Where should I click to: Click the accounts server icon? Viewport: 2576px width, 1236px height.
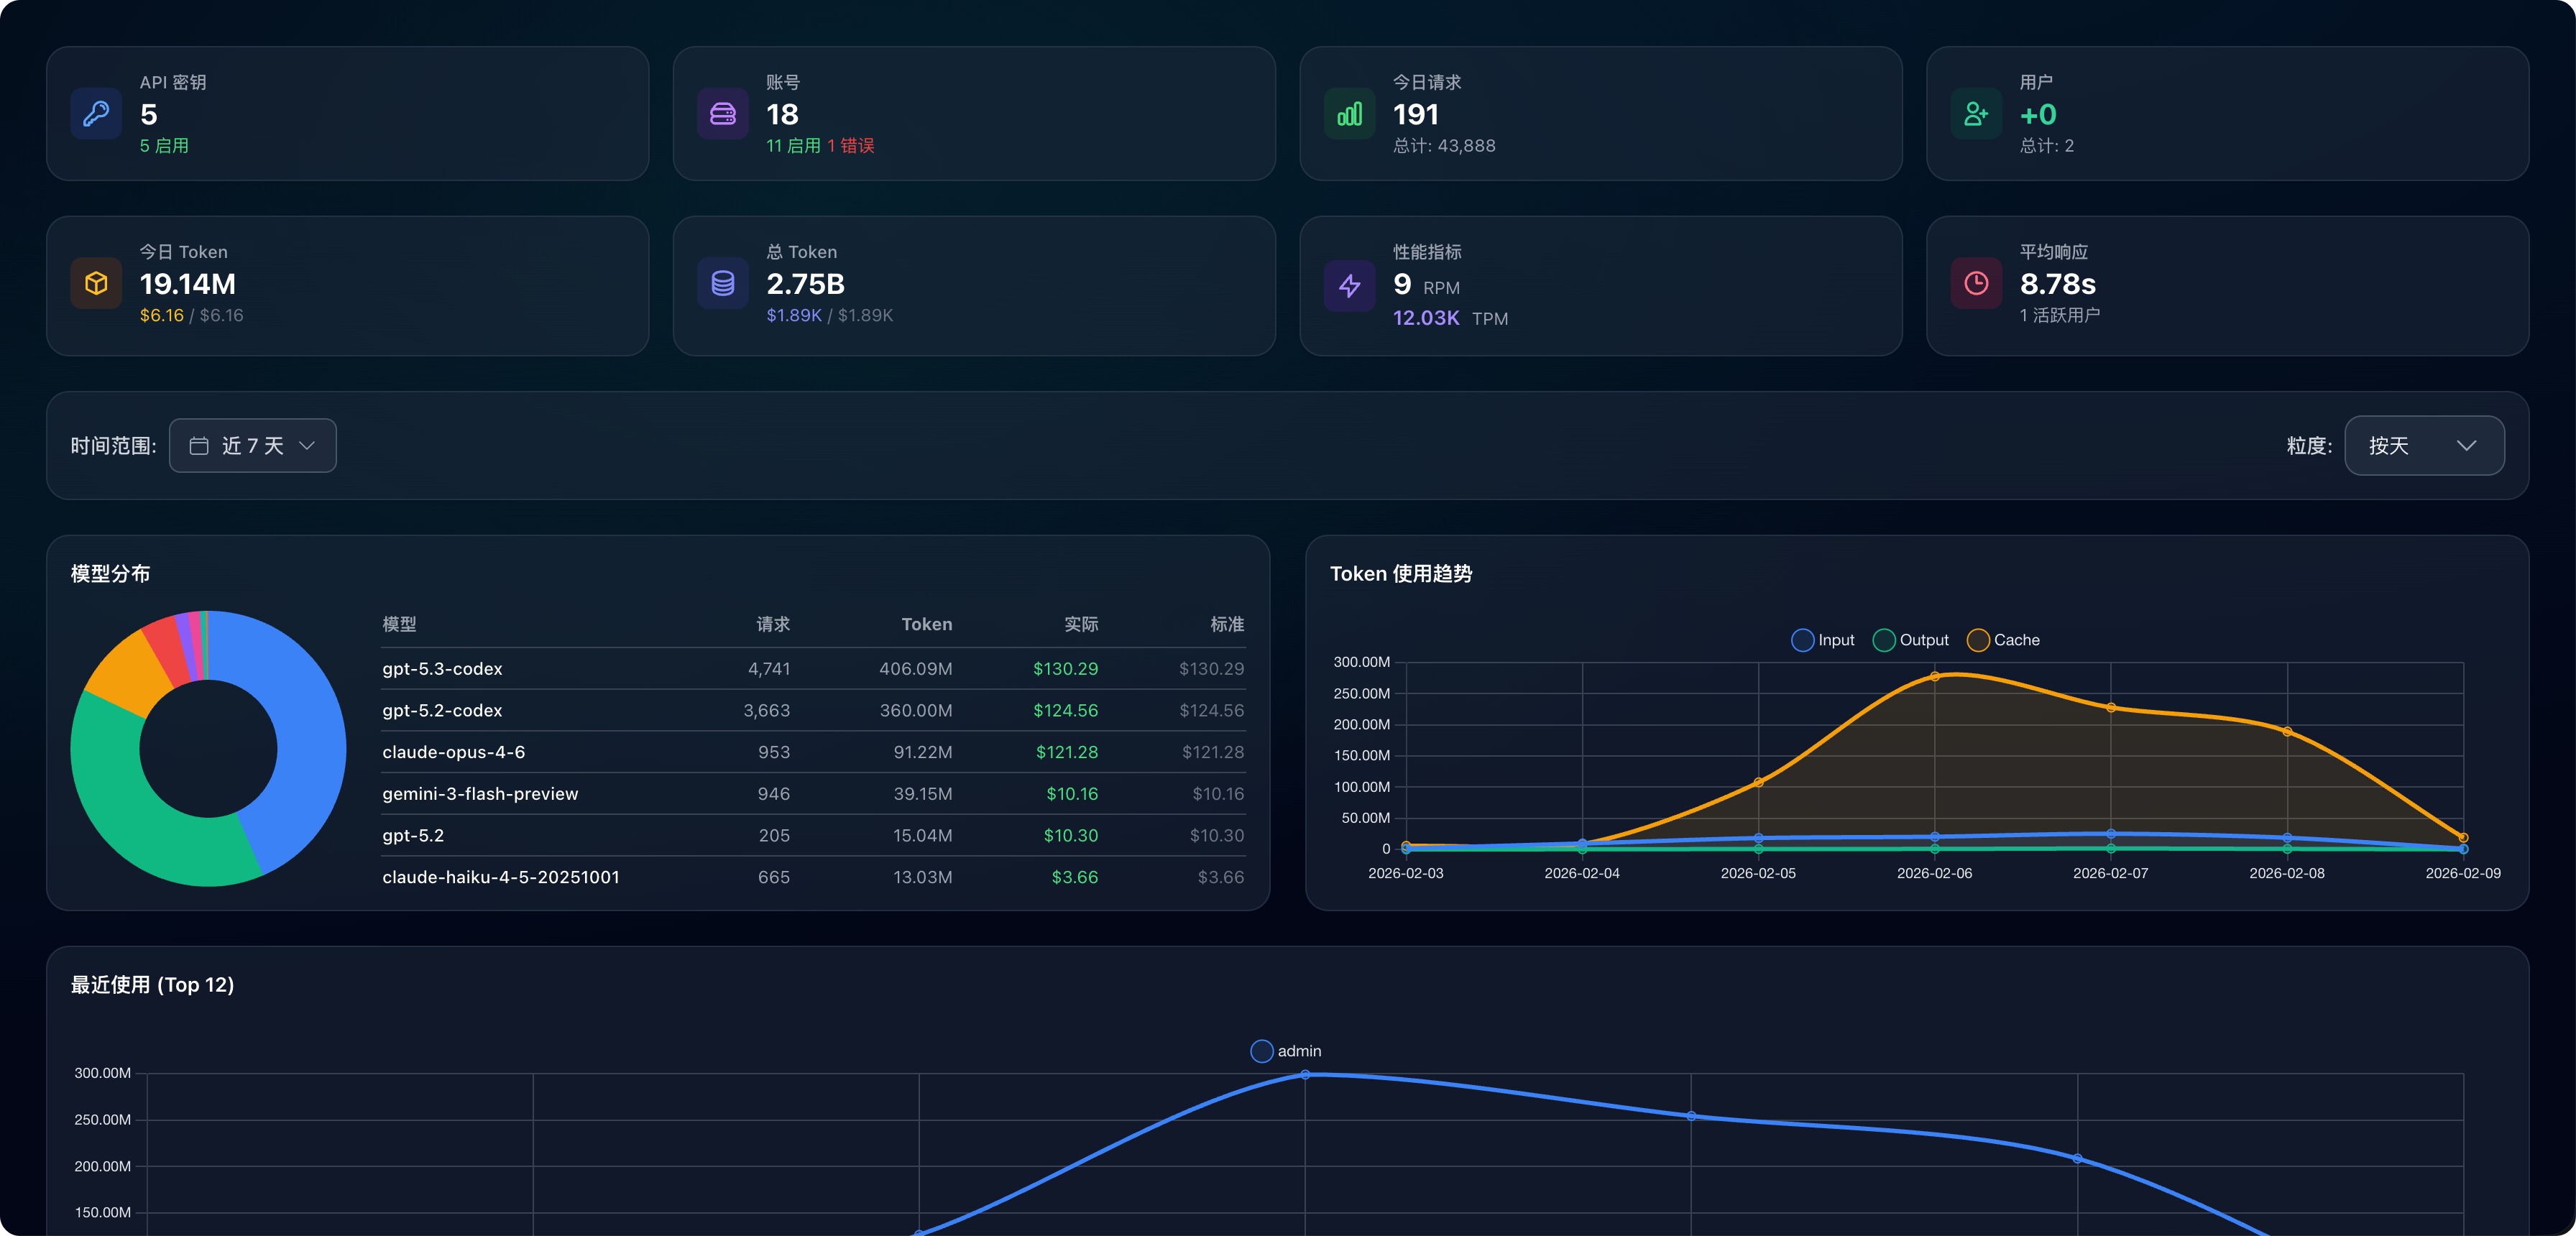click(722, 114)
